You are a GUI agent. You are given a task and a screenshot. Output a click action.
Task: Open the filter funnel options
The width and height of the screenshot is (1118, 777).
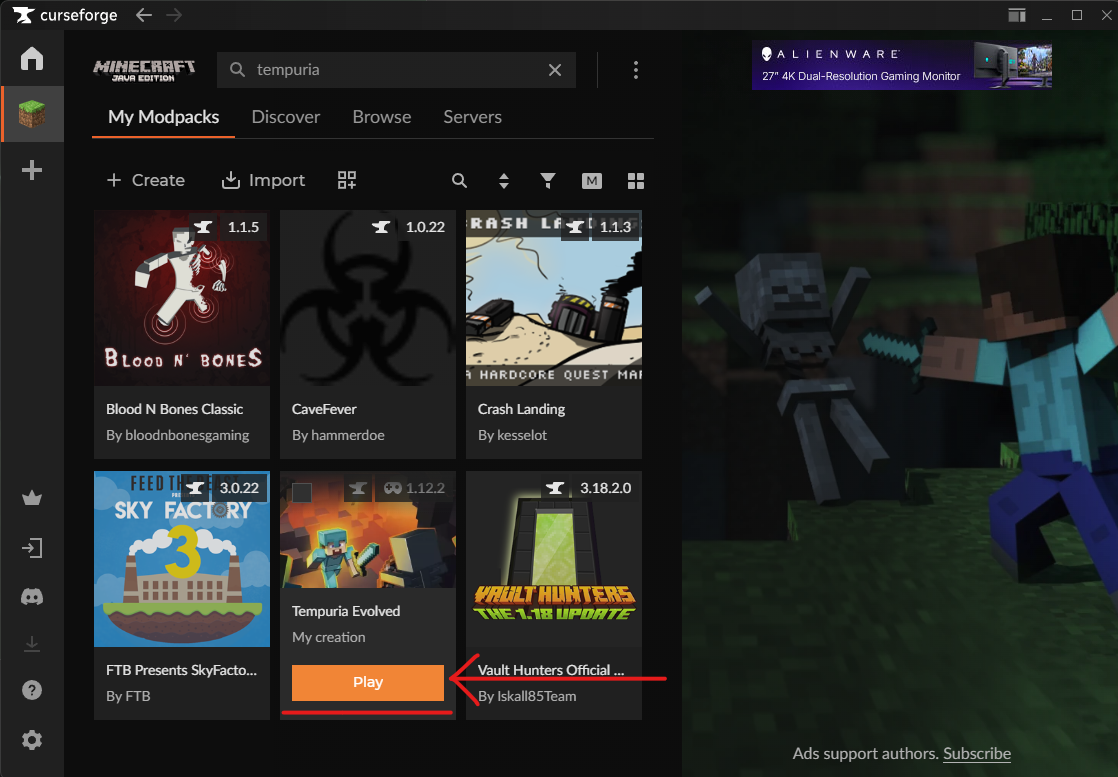548,181
